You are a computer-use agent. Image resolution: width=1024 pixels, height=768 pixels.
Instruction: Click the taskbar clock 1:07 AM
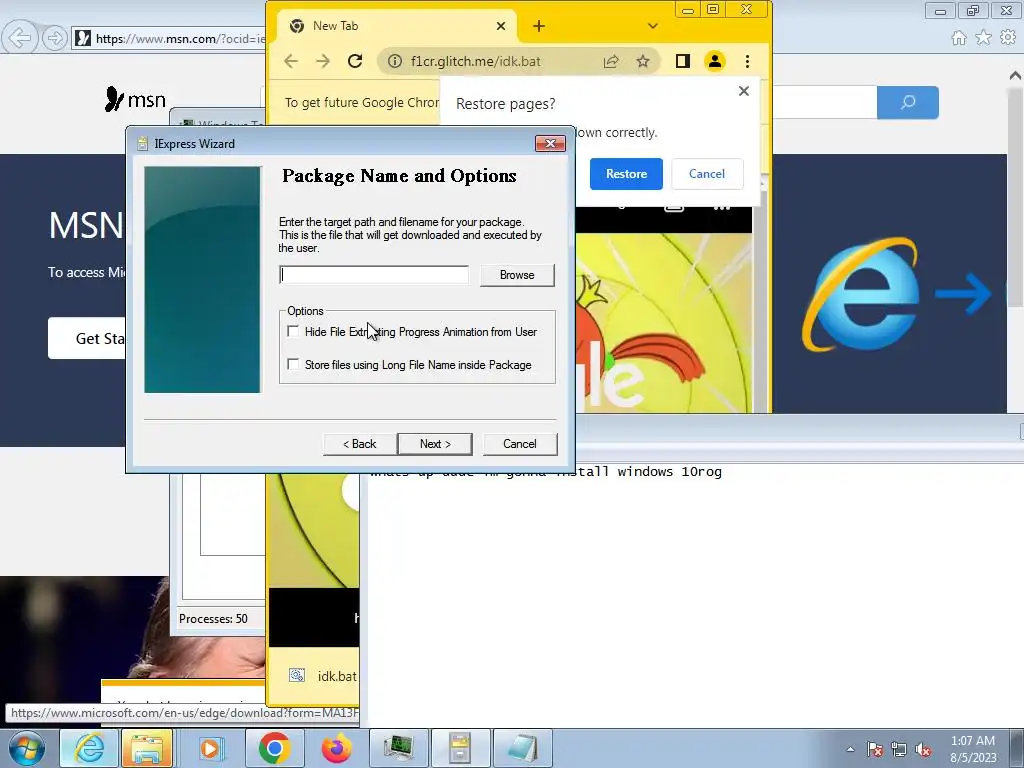pos(973,741)
